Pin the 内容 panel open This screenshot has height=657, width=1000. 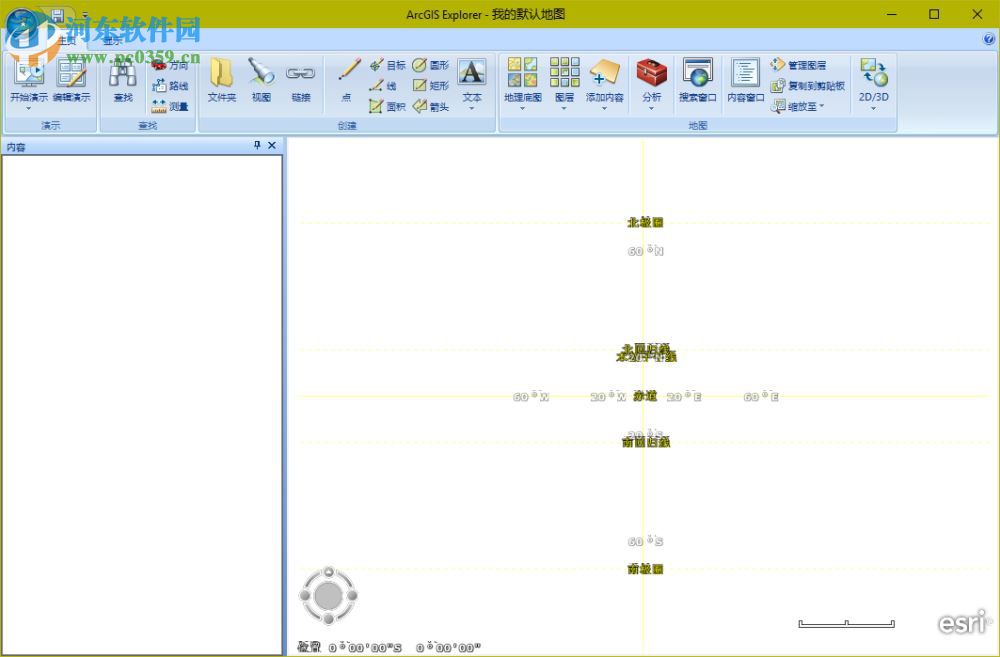[257, 145]
